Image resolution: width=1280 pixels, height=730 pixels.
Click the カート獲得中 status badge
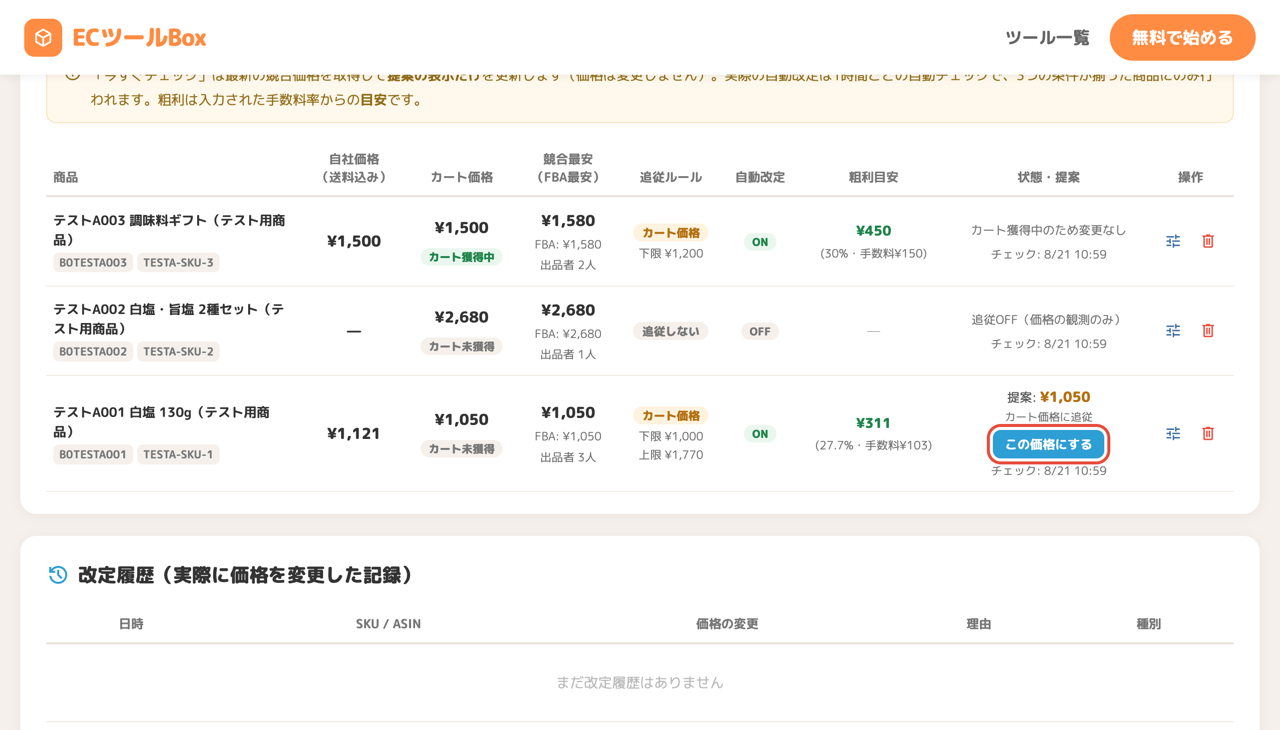[x=461, y=257]
